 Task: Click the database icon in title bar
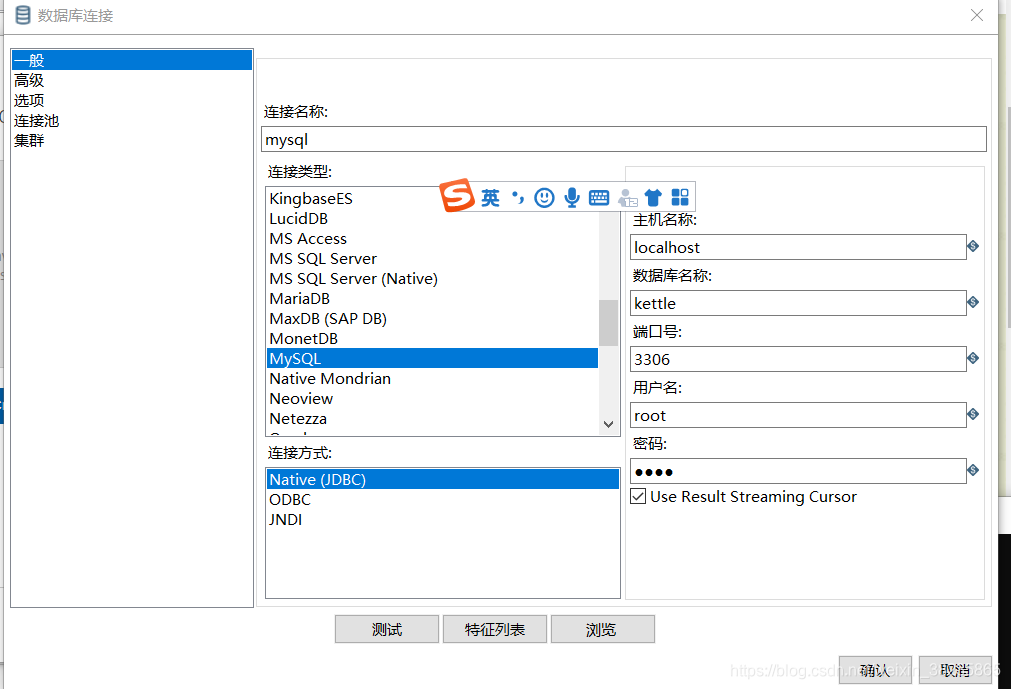[23, 15]
